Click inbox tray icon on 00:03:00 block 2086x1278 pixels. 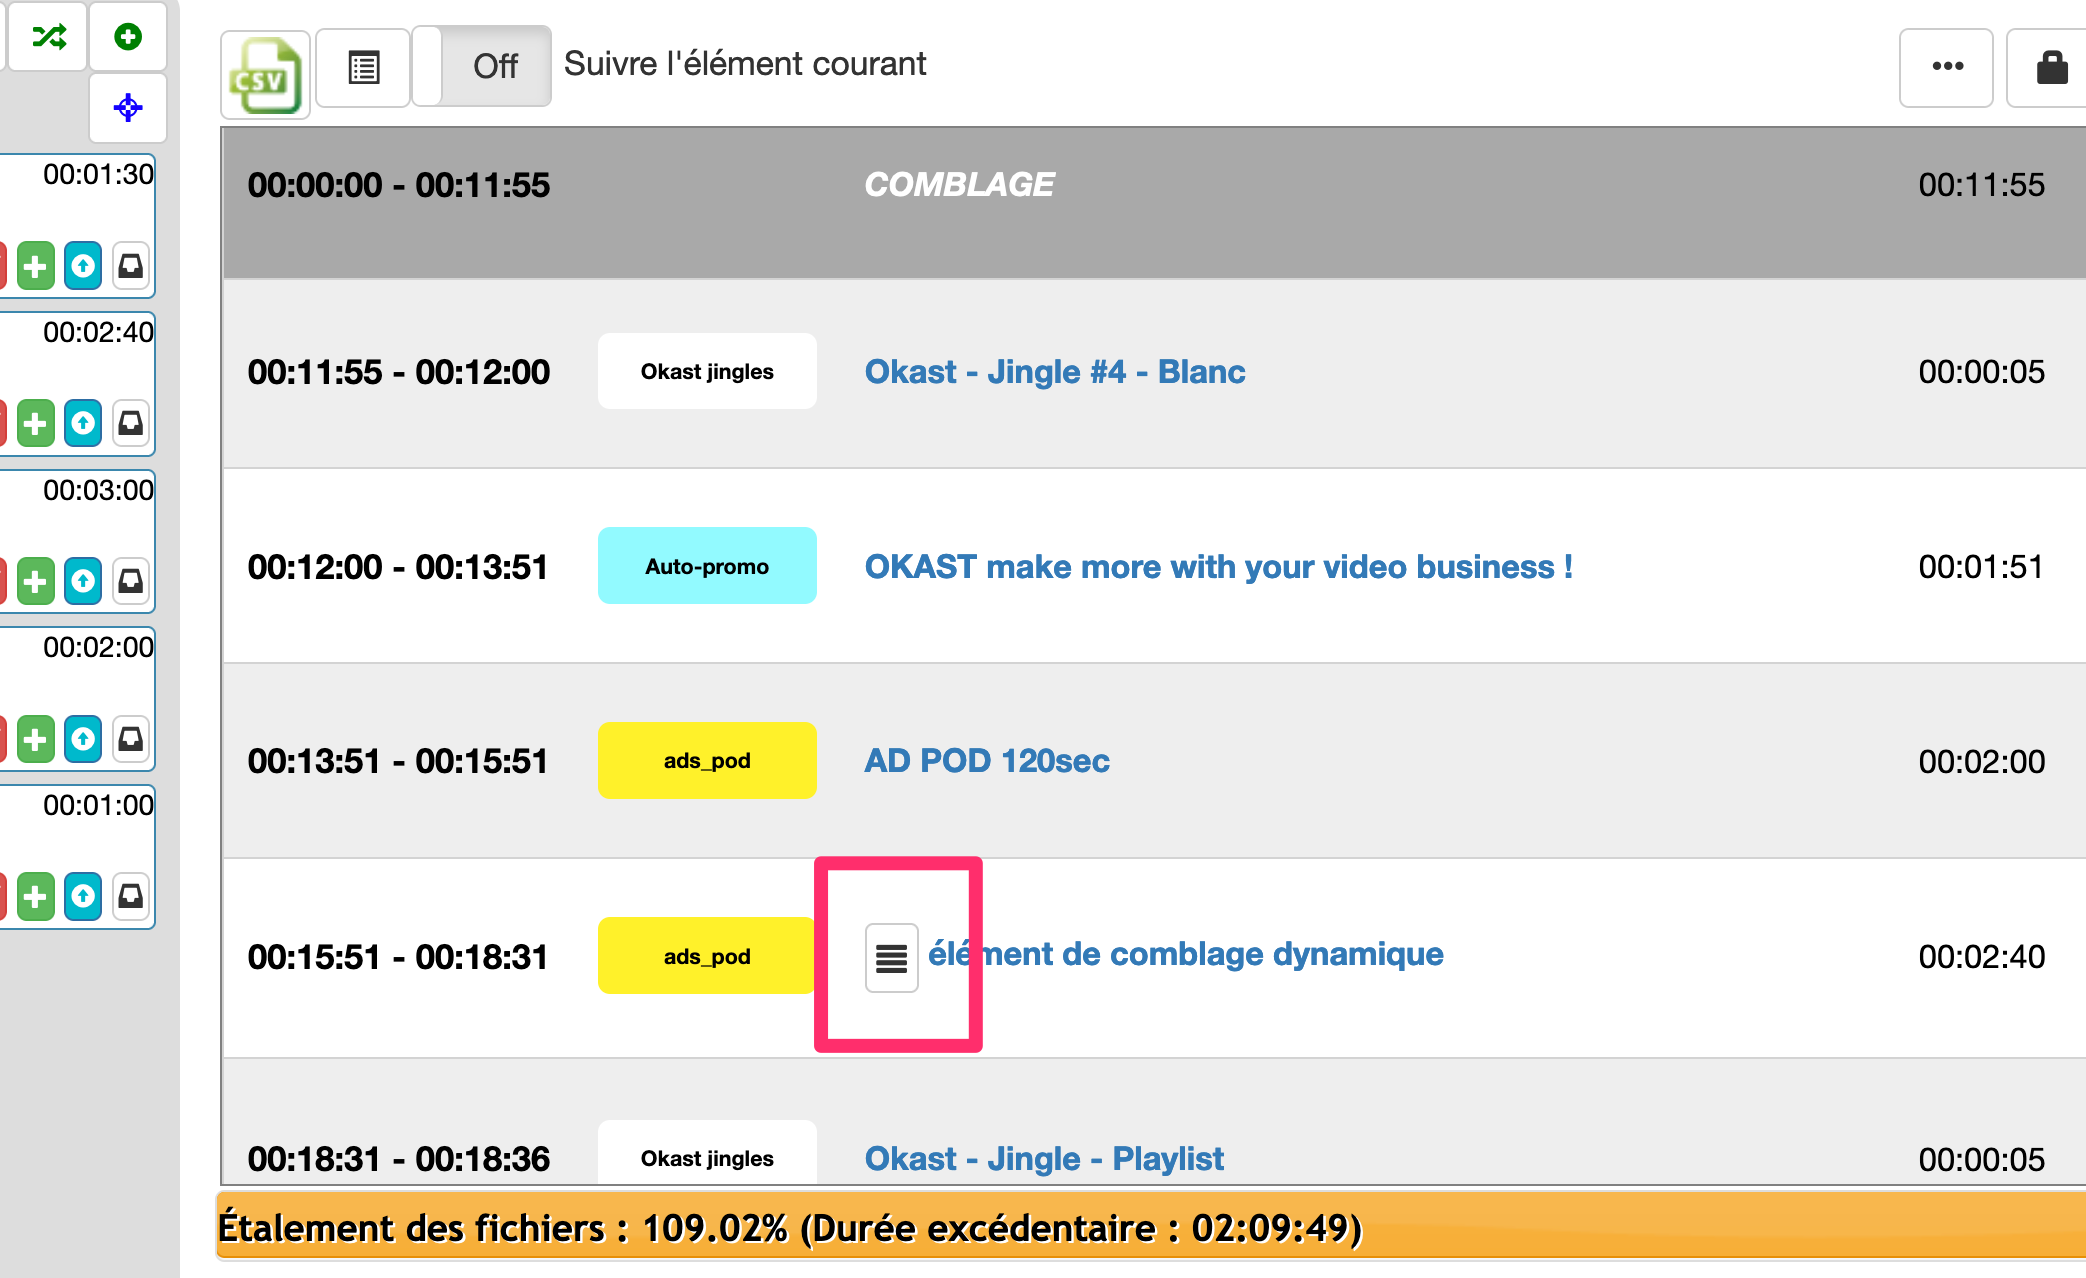pyautogui.click(x=131, y=581)
